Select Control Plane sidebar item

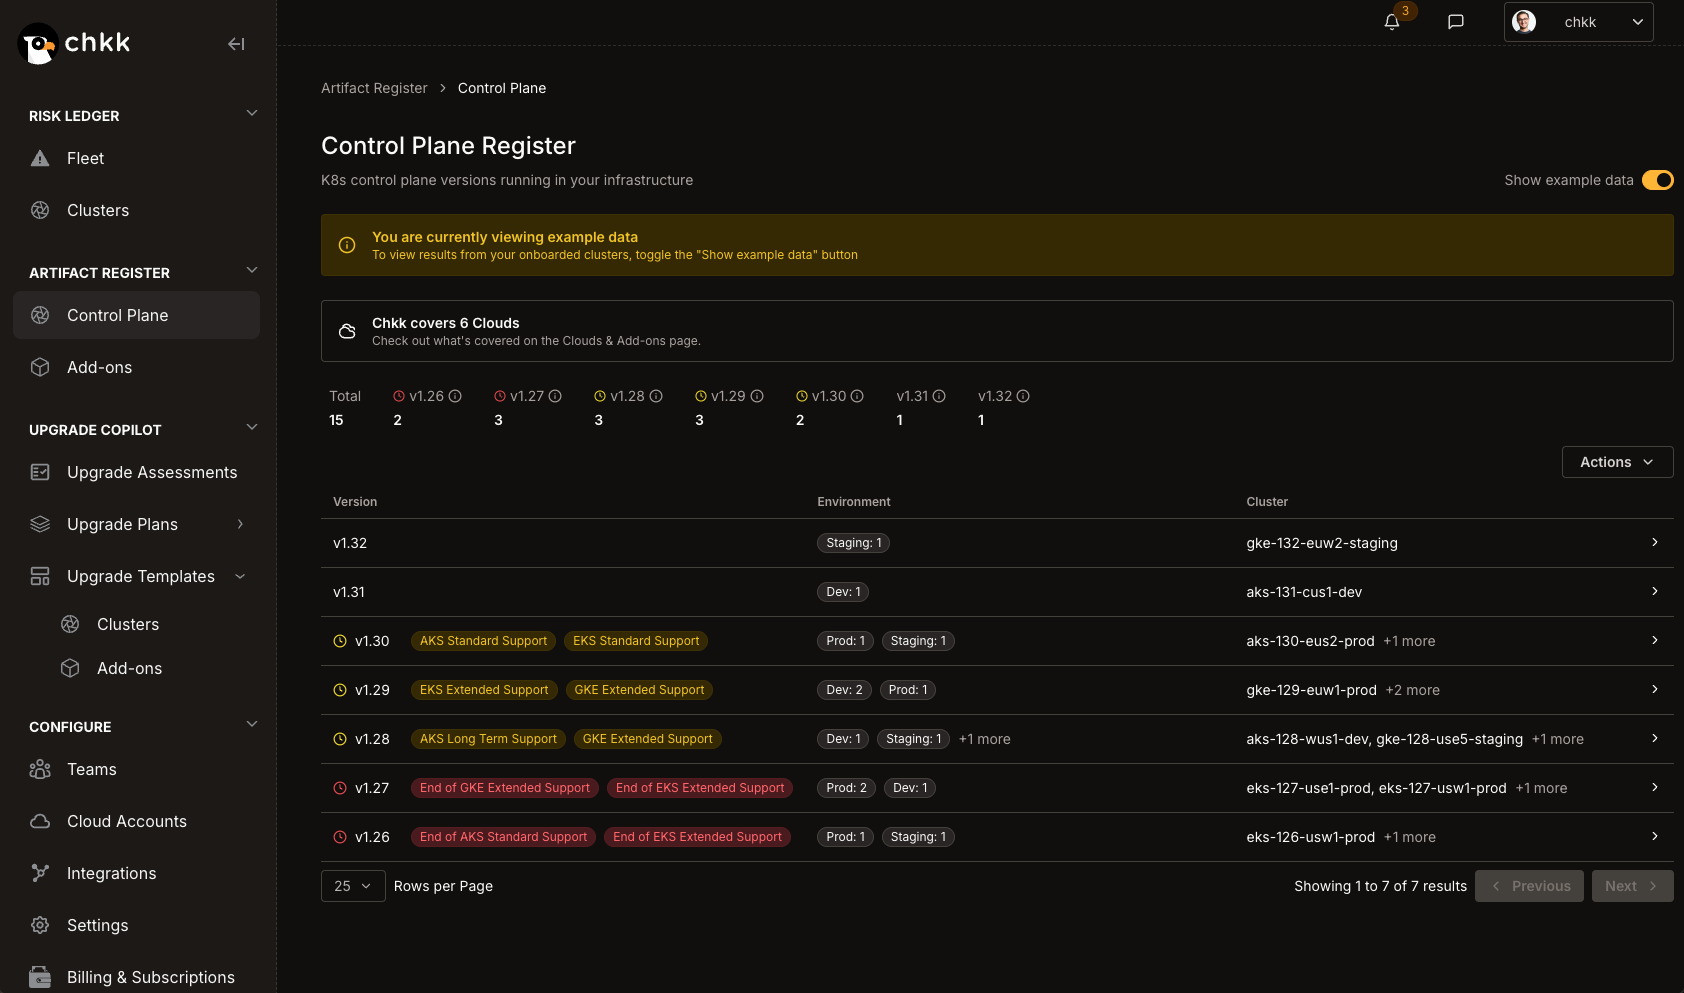pyautogui.click(x=136, y=315)
